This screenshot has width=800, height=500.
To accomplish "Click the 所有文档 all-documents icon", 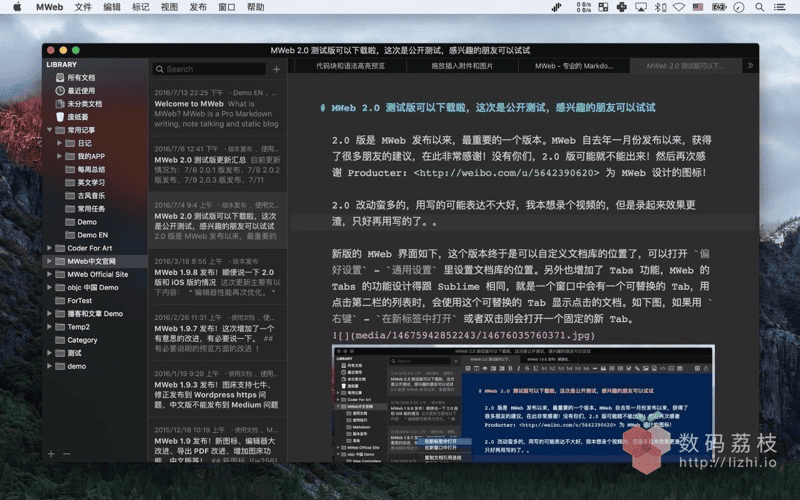I will [60, 78].
